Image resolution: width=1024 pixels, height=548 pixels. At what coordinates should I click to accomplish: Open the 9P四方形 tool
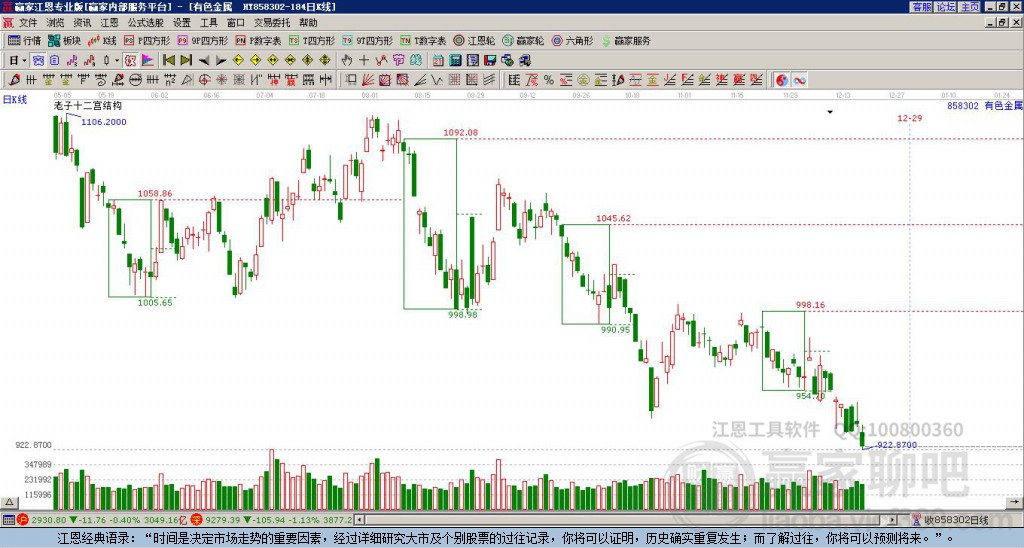[x=203, y=40]
